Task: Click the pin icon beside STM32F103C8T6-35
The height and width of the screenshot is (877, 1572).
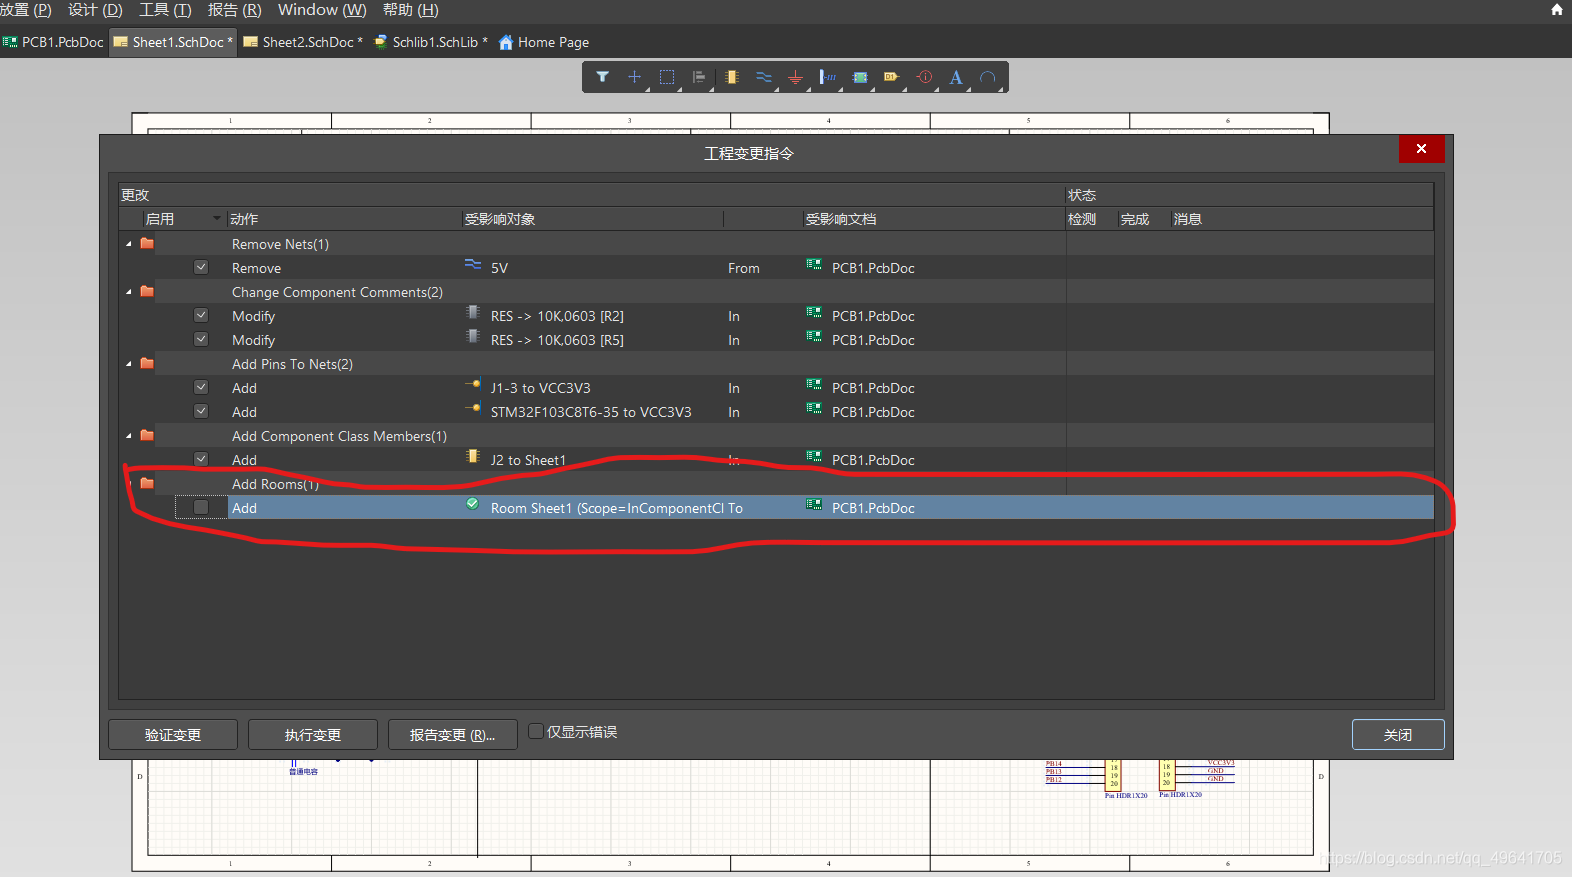Action: click(x=473, y=409)
